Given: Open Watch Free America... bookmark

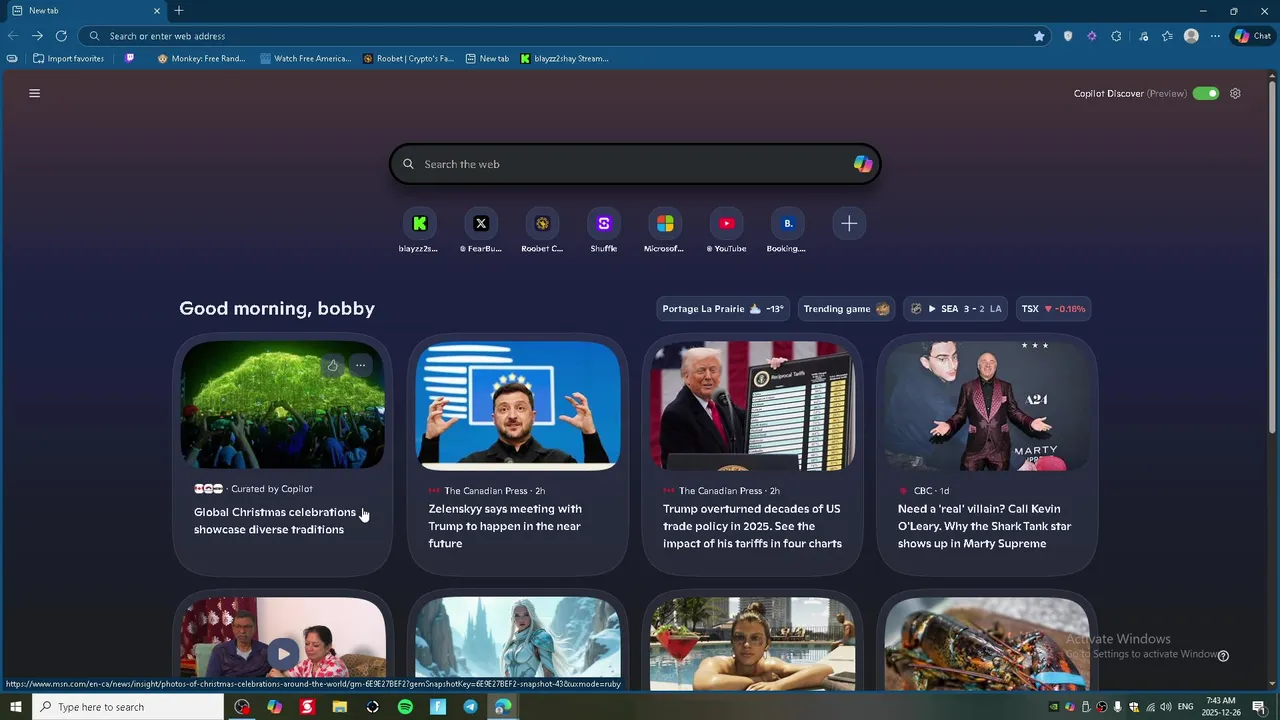Looking at the screenshot, I should click(x=305, y=58).
